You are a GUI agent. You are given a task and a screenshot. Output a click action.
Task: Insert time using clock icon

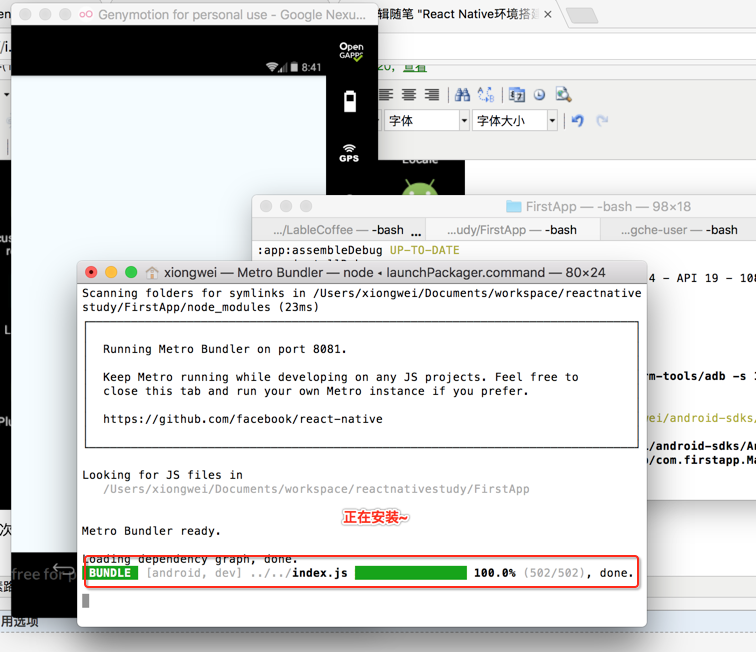(x=540, y=95)
